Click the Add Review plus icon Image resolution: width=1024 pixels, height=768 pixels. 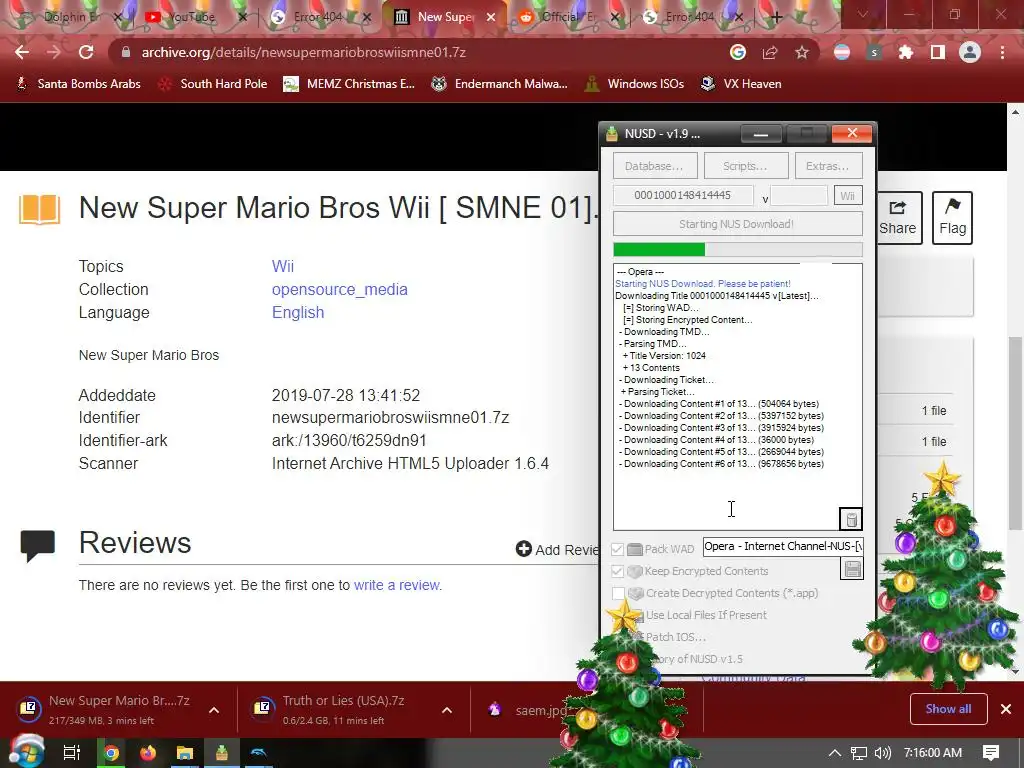[x=523, y=549]
